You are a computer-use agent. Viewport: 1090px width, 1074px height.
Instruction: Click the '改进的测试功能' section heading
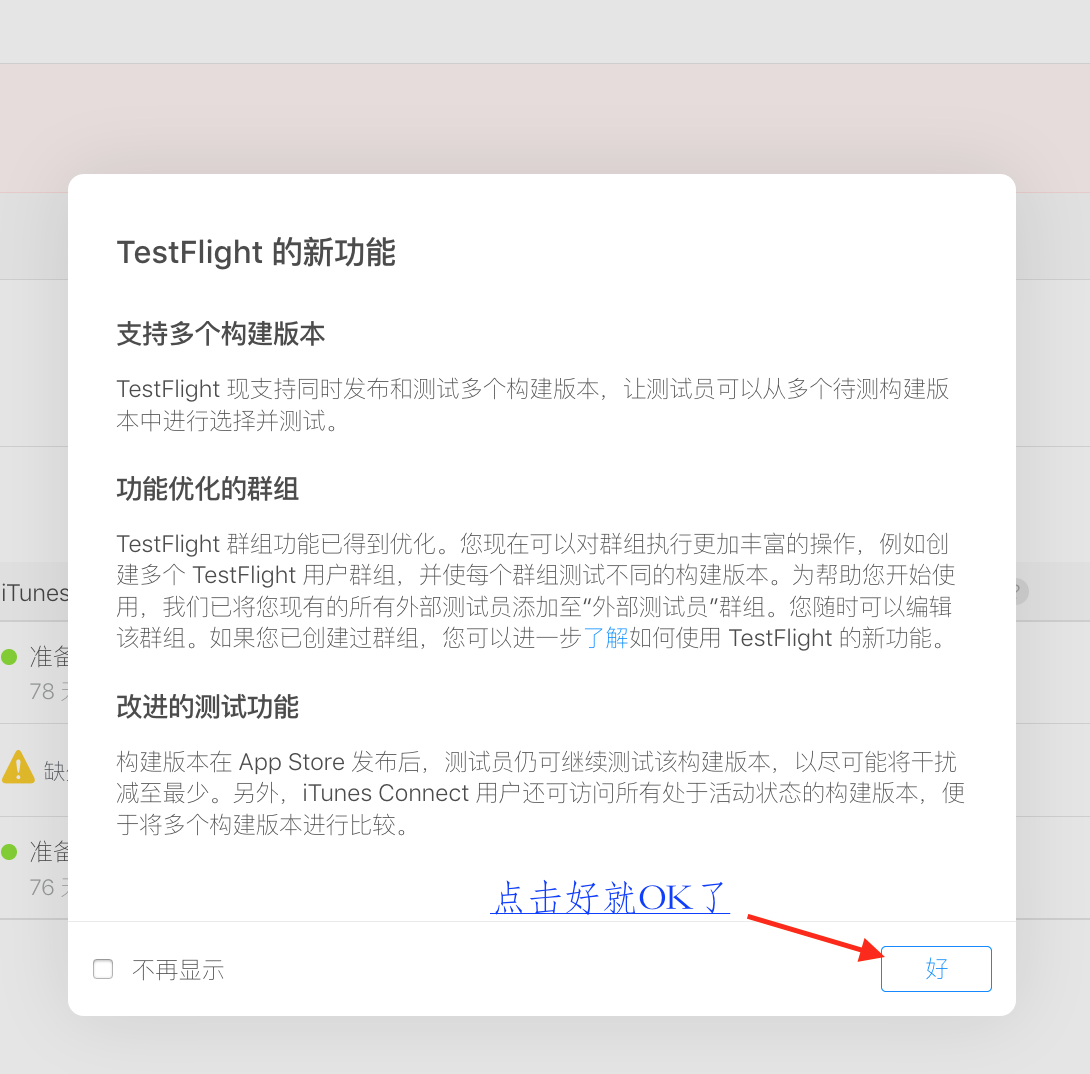pyautogui.click(x=208, y=707)
